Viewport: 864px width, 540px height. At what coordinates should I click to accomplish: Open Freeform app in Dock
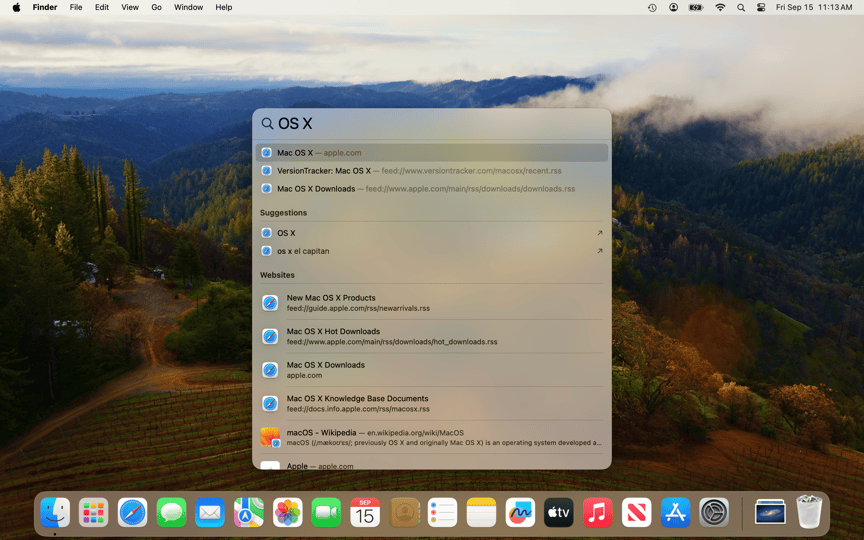(520, 512)
